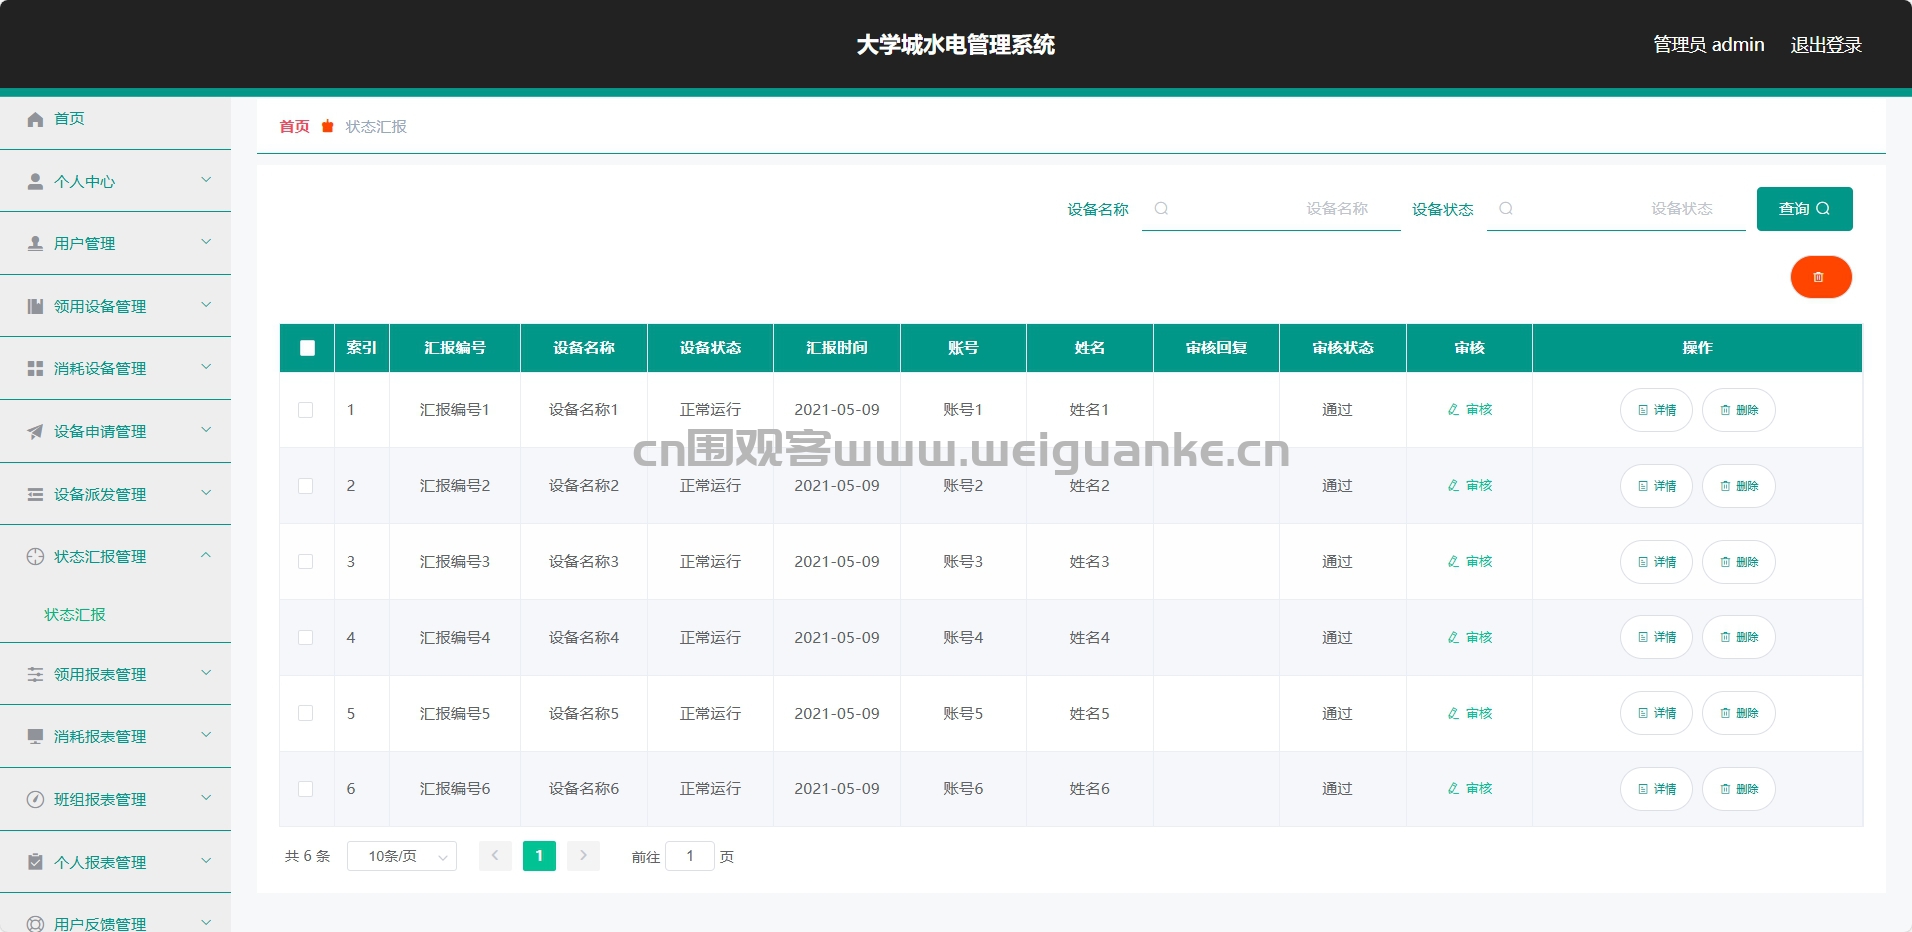Image resolution: width=1912 pixels, height=932 pixels.
Task: Click the clipboard icon beside 个人报表管理
Action: 35,862
